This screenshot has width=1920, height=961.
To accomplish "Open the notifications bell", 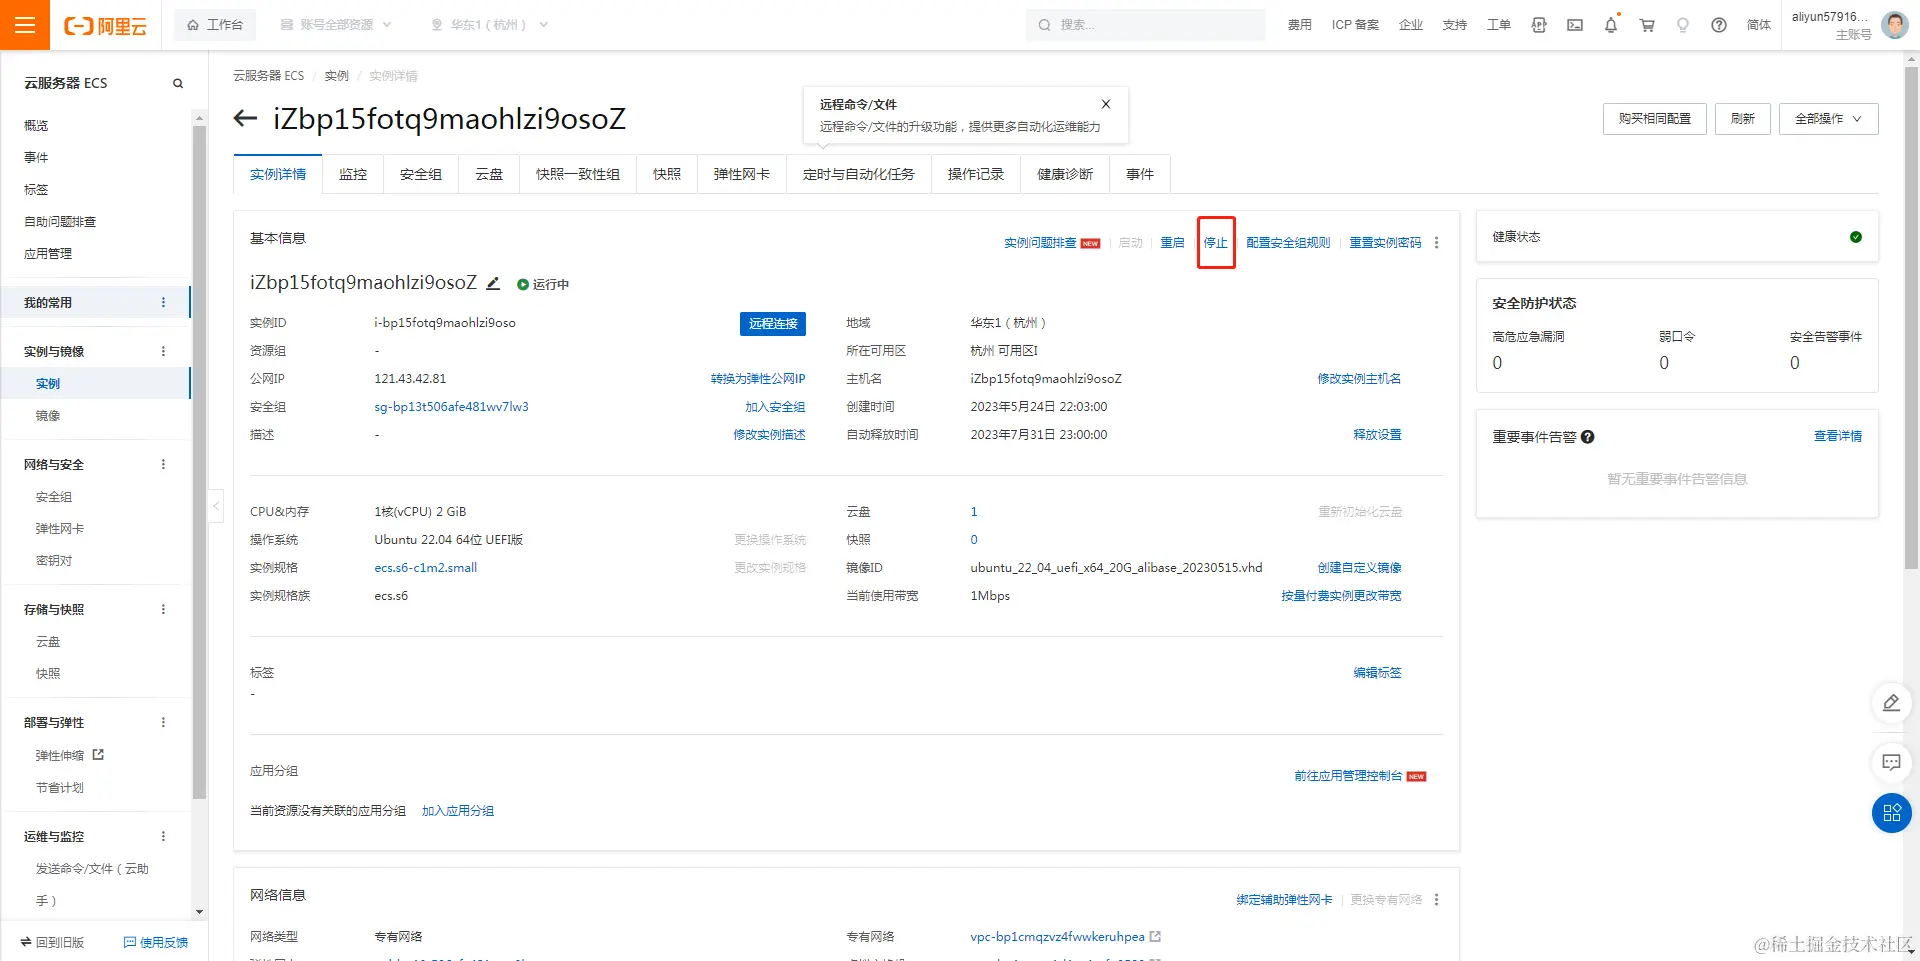I will click(x=1611, y=25).
